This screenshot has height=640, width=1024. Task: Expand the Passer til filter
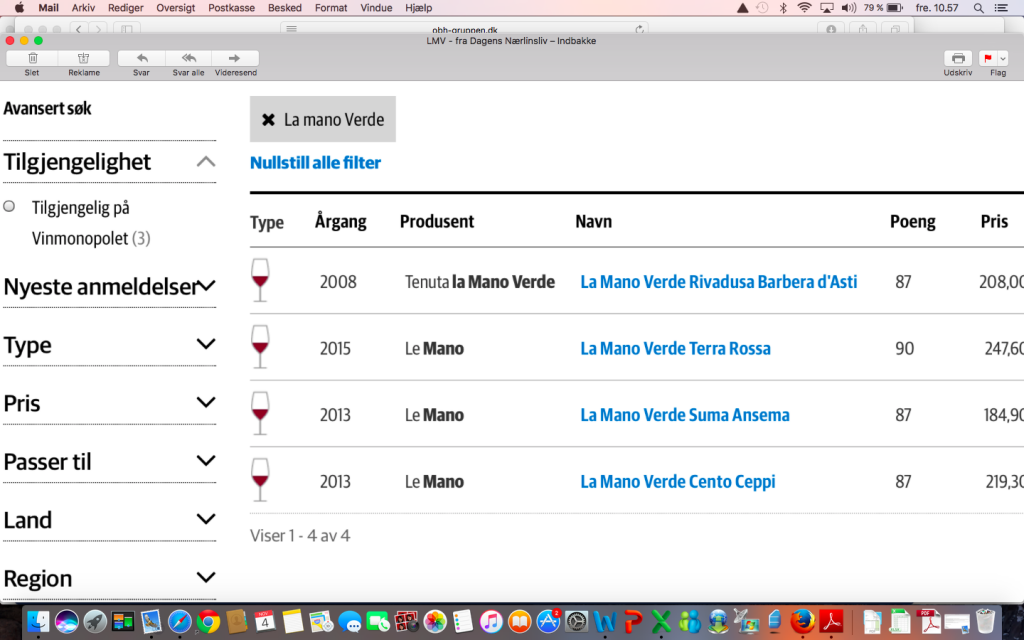click(206, 461)
